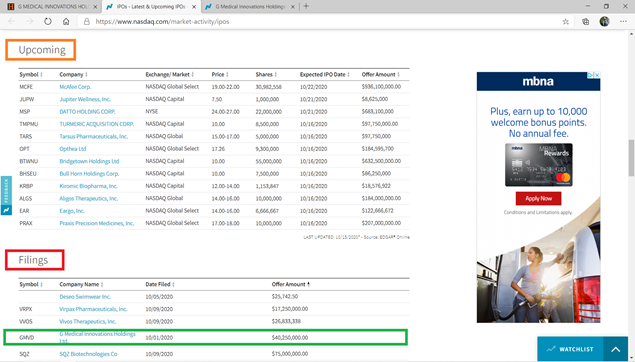Select the $75,000,000.00 offer amount
Screen dimensions: 635x362
tap(290, 354)
